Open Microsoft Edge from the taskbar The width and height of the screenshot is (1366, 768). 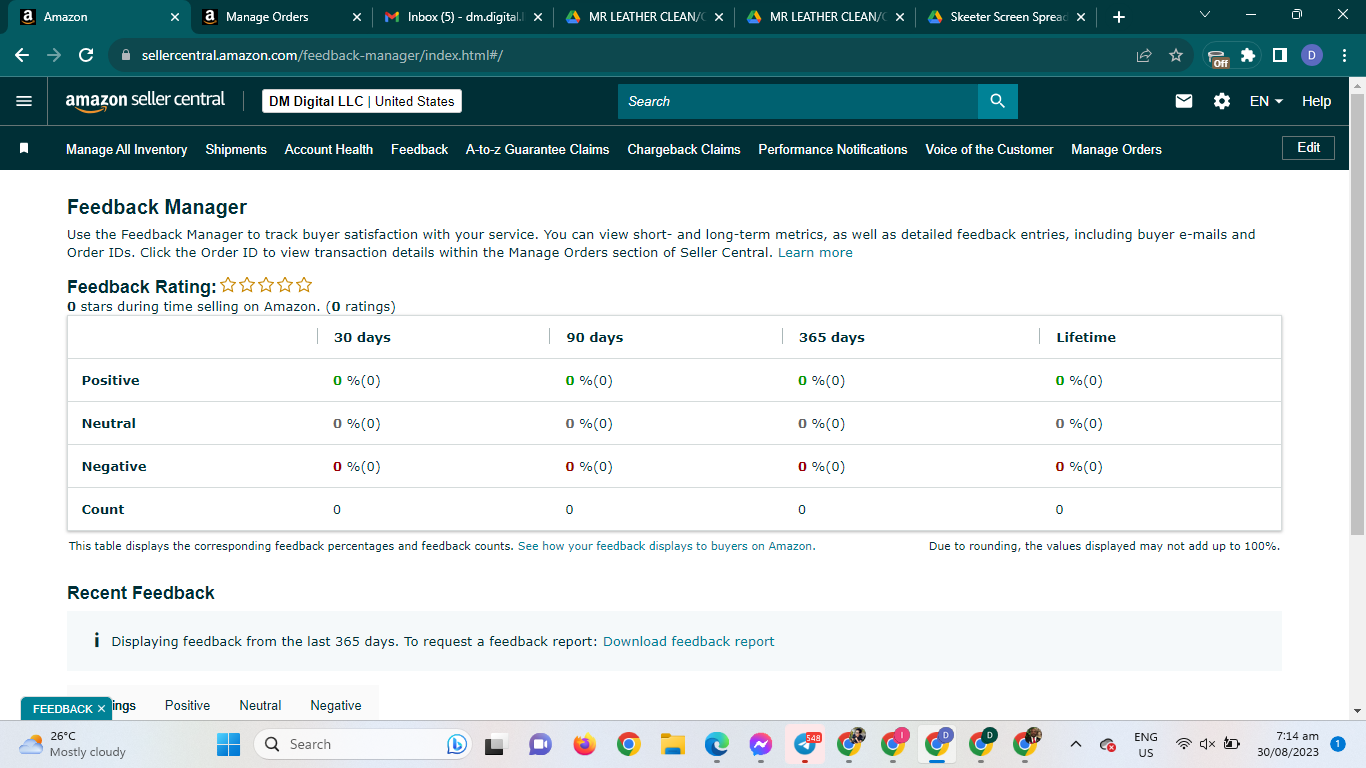pos(716,744)
